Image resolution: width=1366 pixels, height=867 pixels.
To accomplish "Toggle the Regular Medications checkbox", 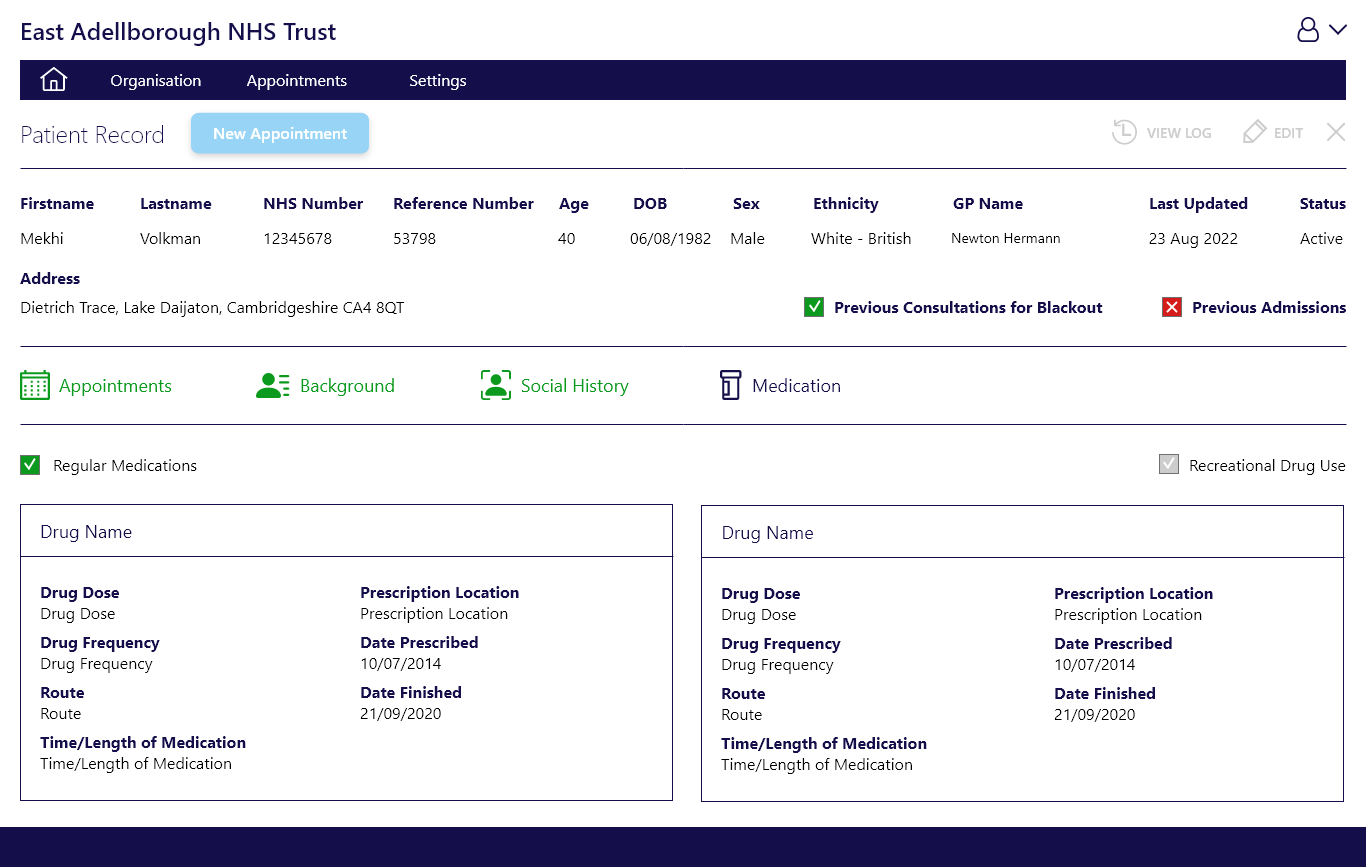I will tap(30, 465).
